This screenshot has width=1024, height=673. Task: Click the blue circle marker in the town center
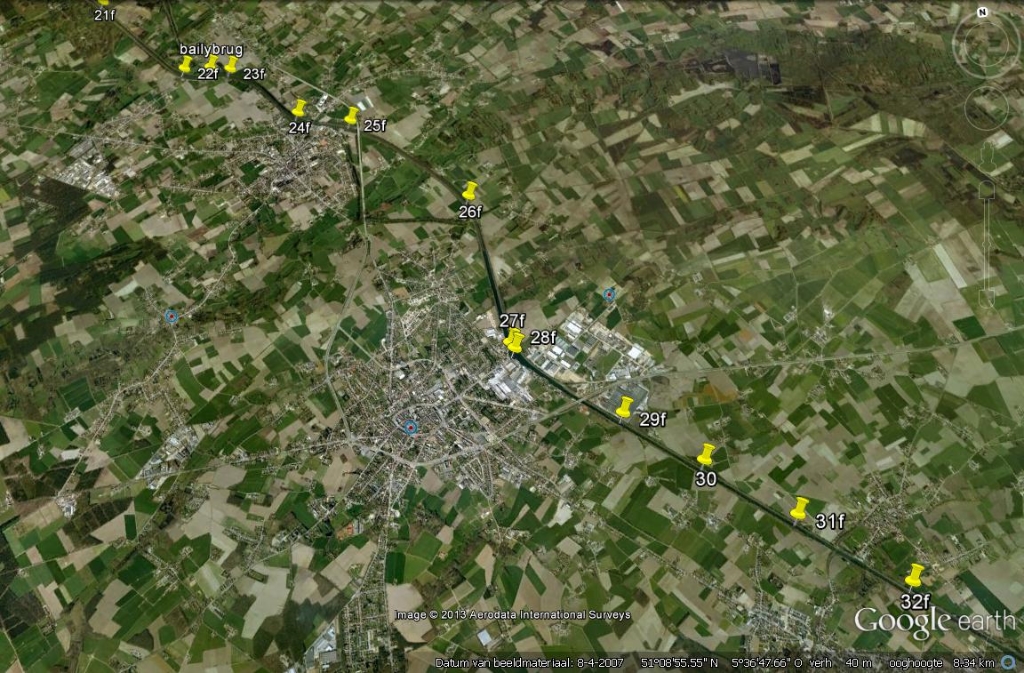410,427
